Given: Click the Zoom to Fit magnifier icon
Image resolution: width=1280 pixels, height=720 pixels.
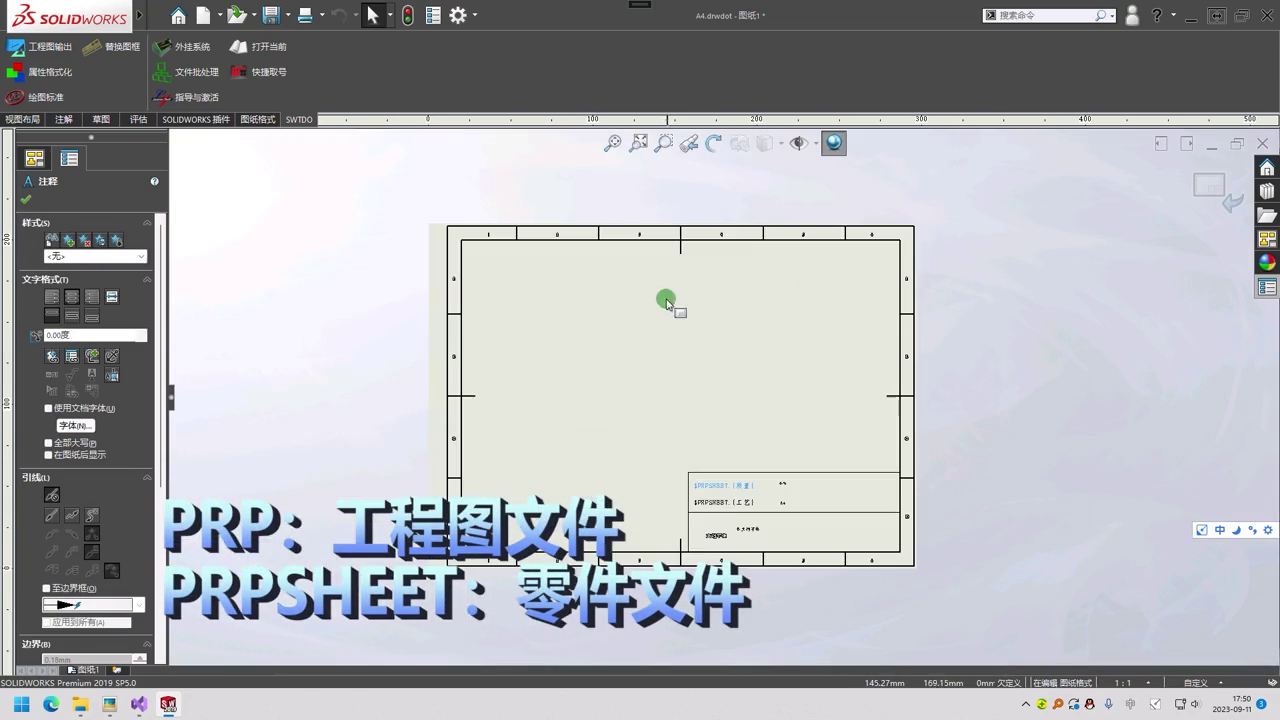Looking at the screenshot, I should (612, 144).
